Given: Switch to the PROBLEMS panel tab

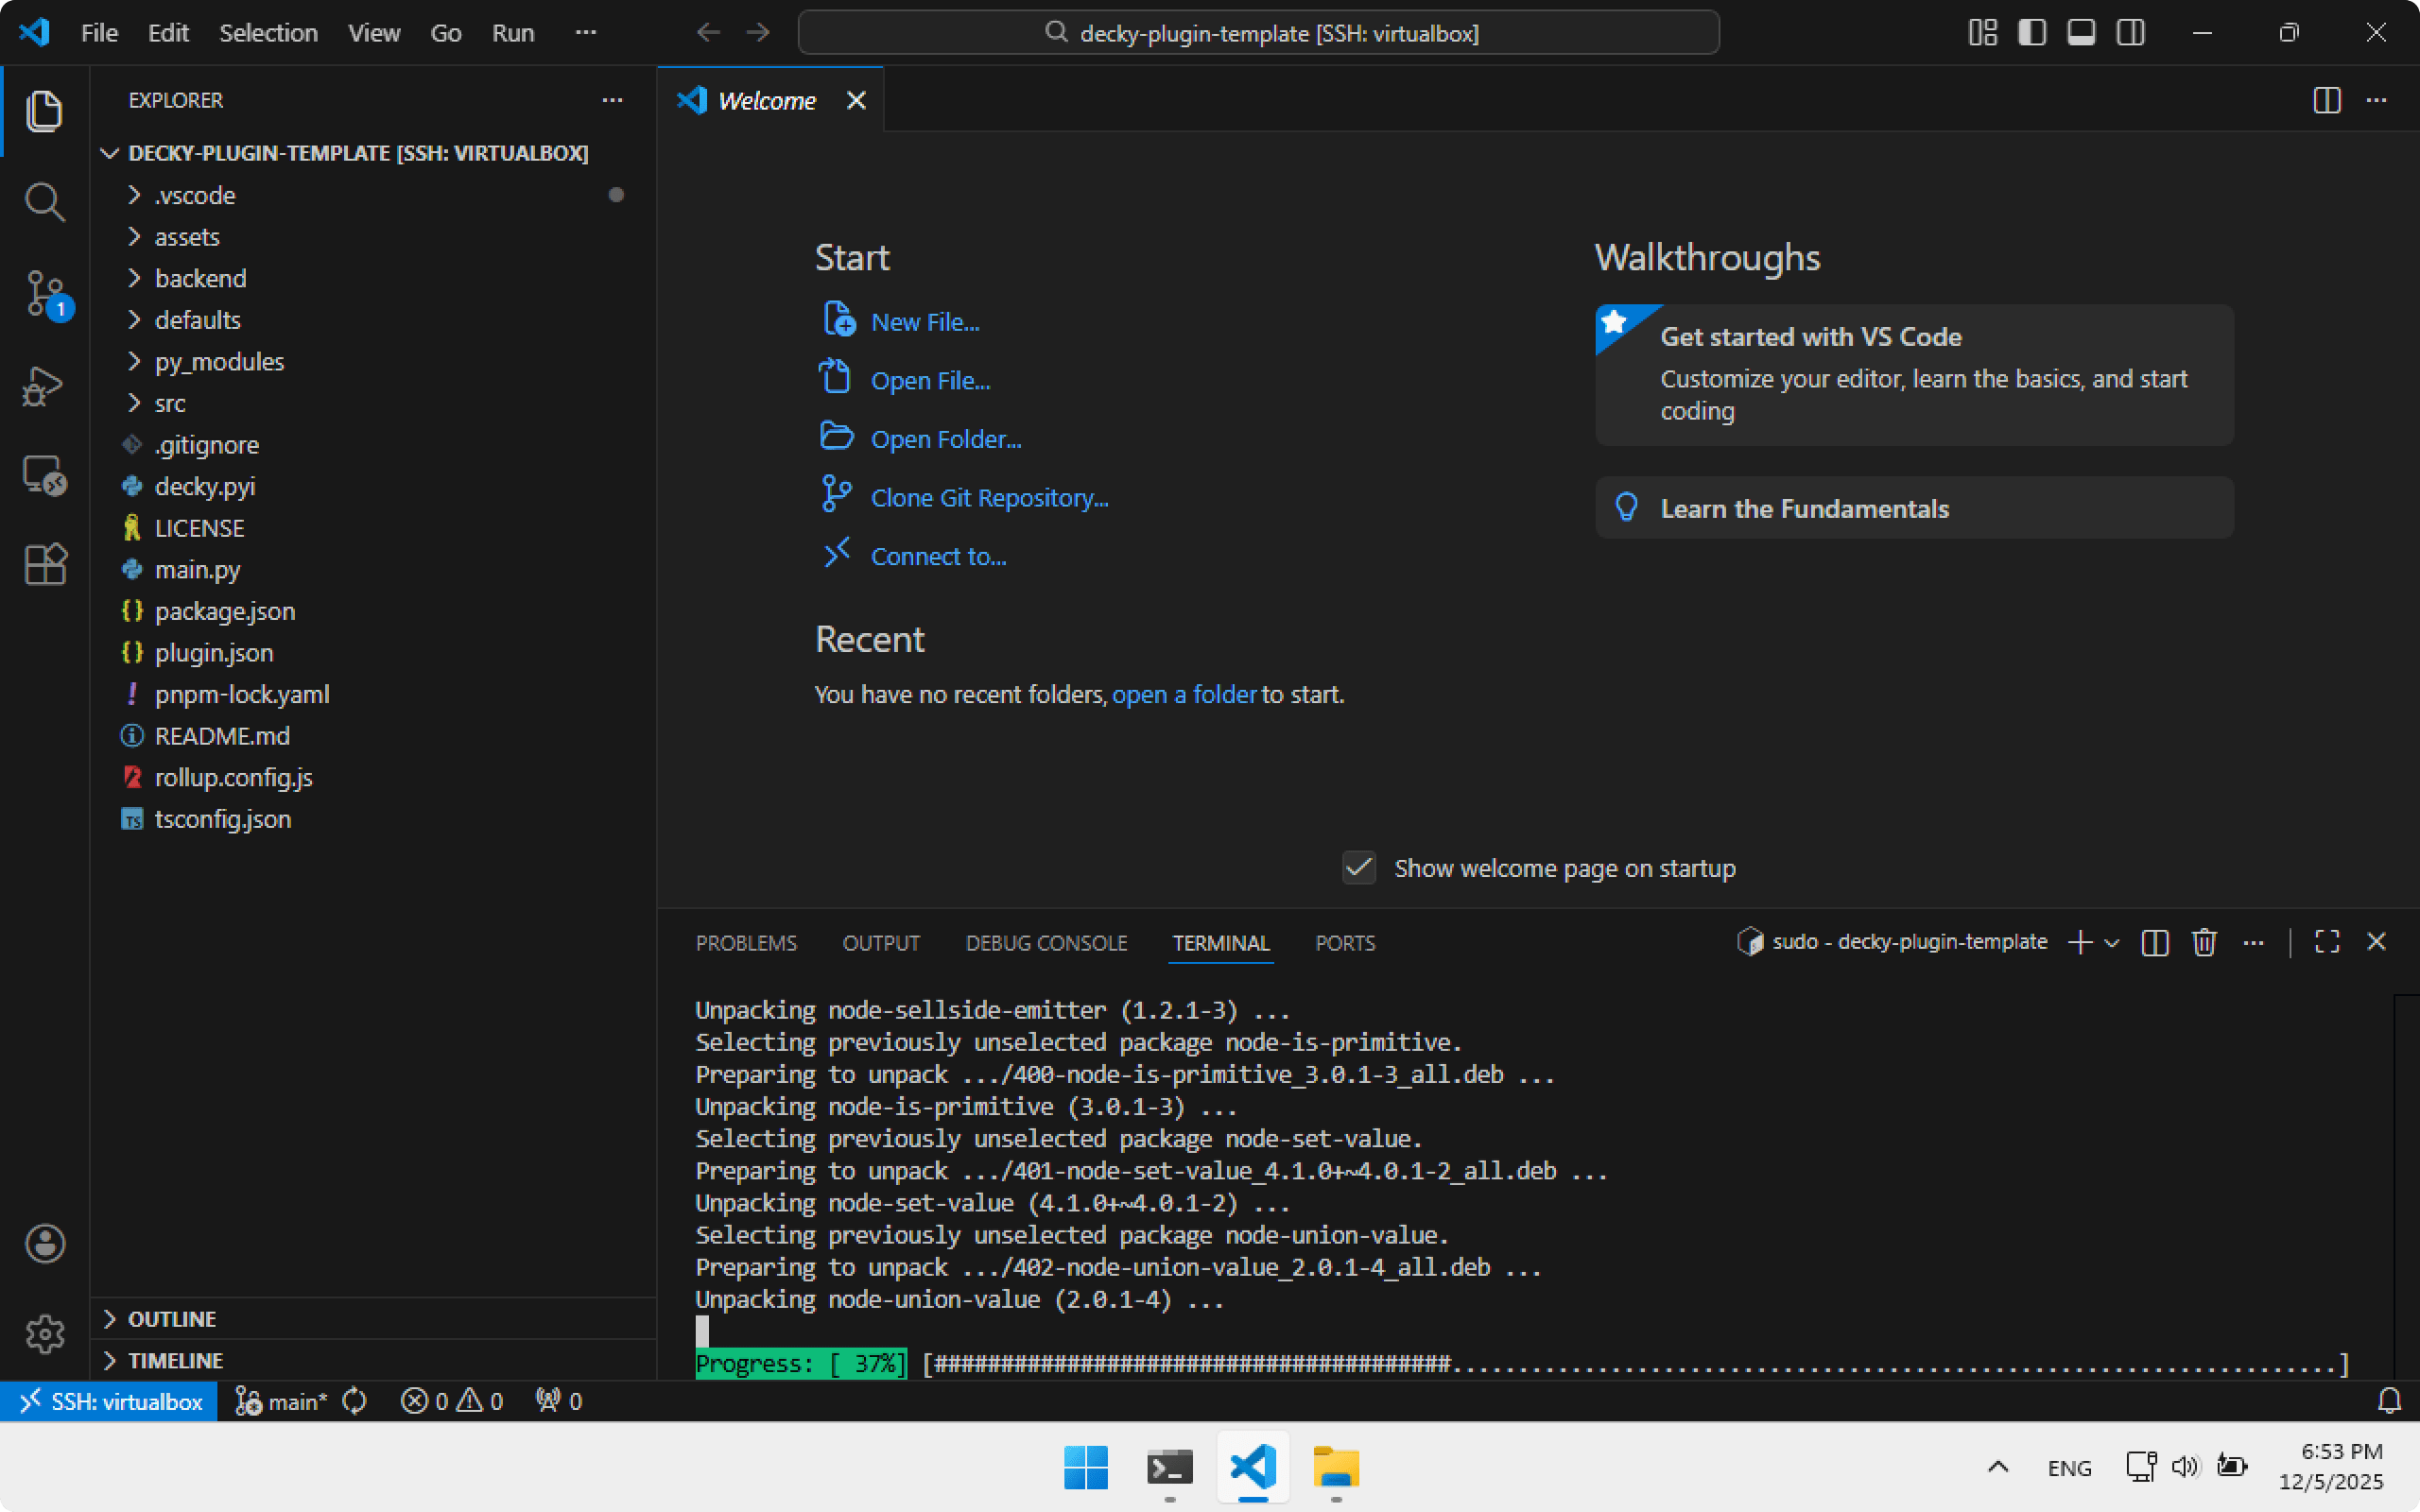Looking at the screenshot, I should point(746,943).
